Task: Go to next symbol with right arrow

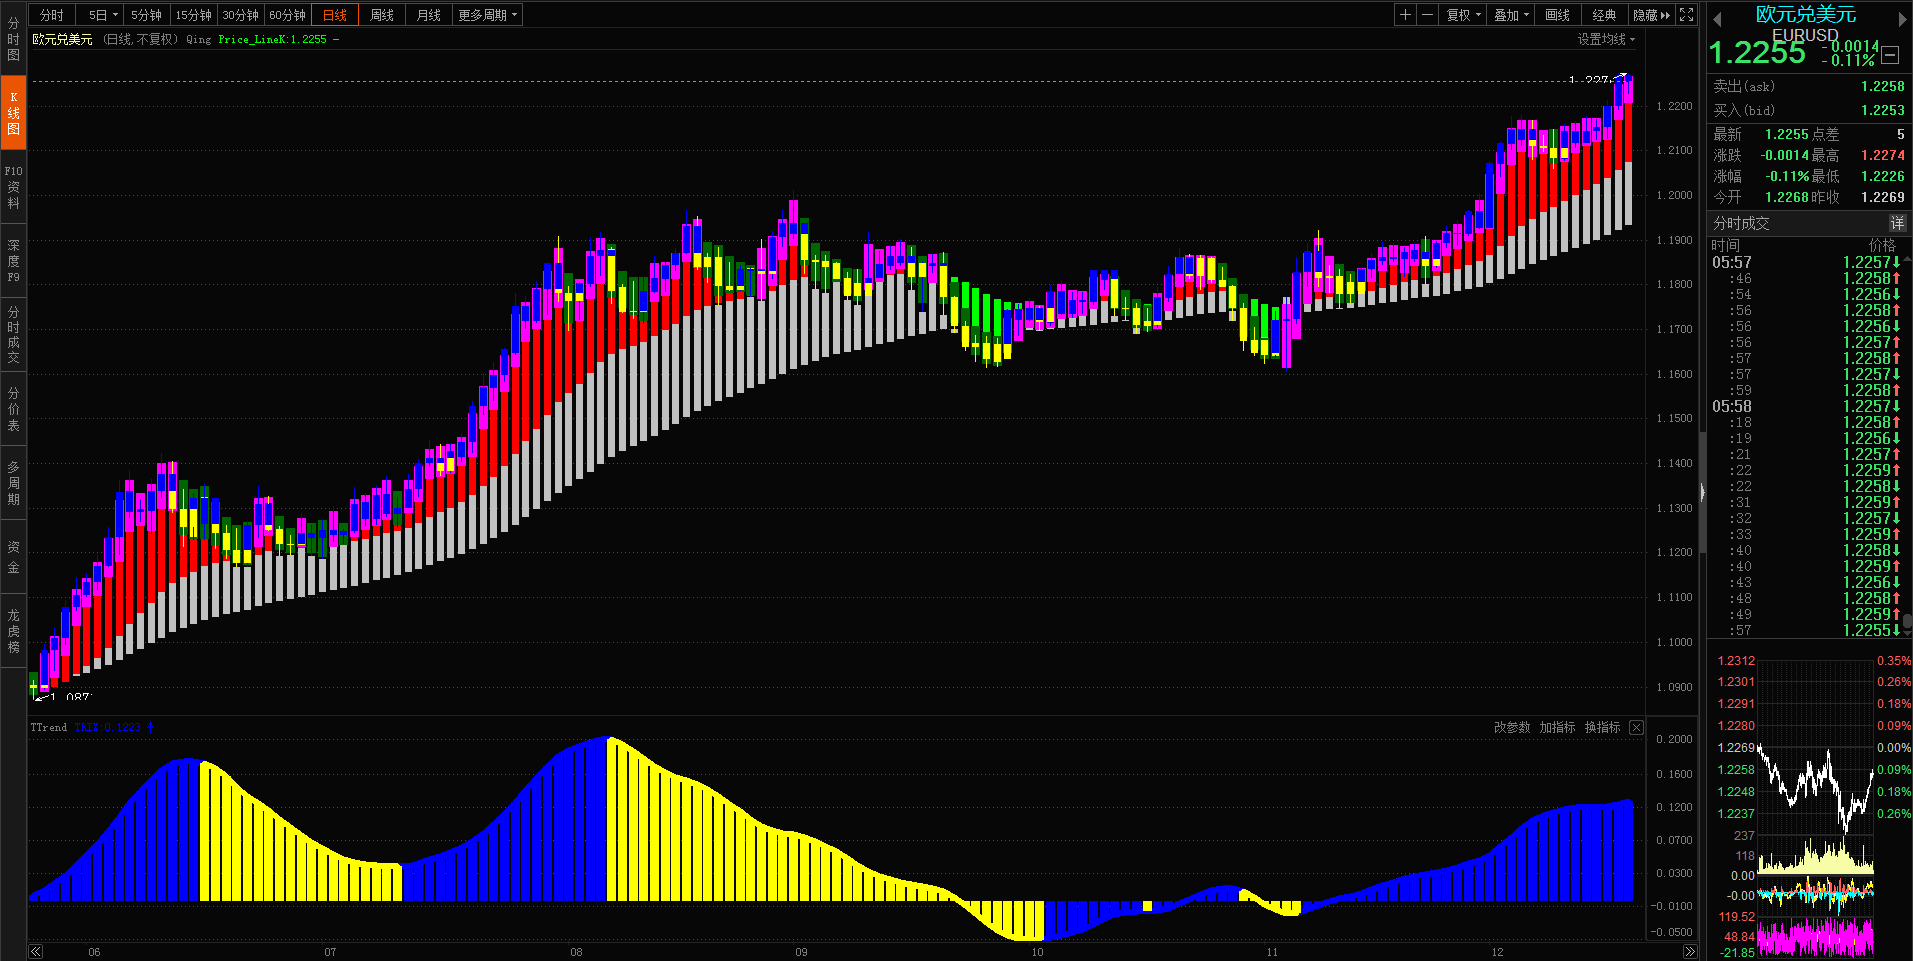Action: pyautogui.click(x=1902, y=19)
